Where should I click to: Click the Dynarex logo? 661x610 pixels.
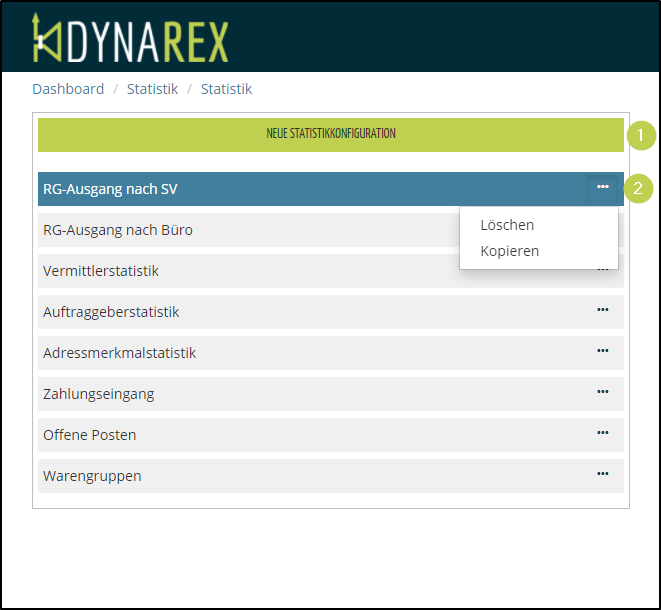point(130,38)
